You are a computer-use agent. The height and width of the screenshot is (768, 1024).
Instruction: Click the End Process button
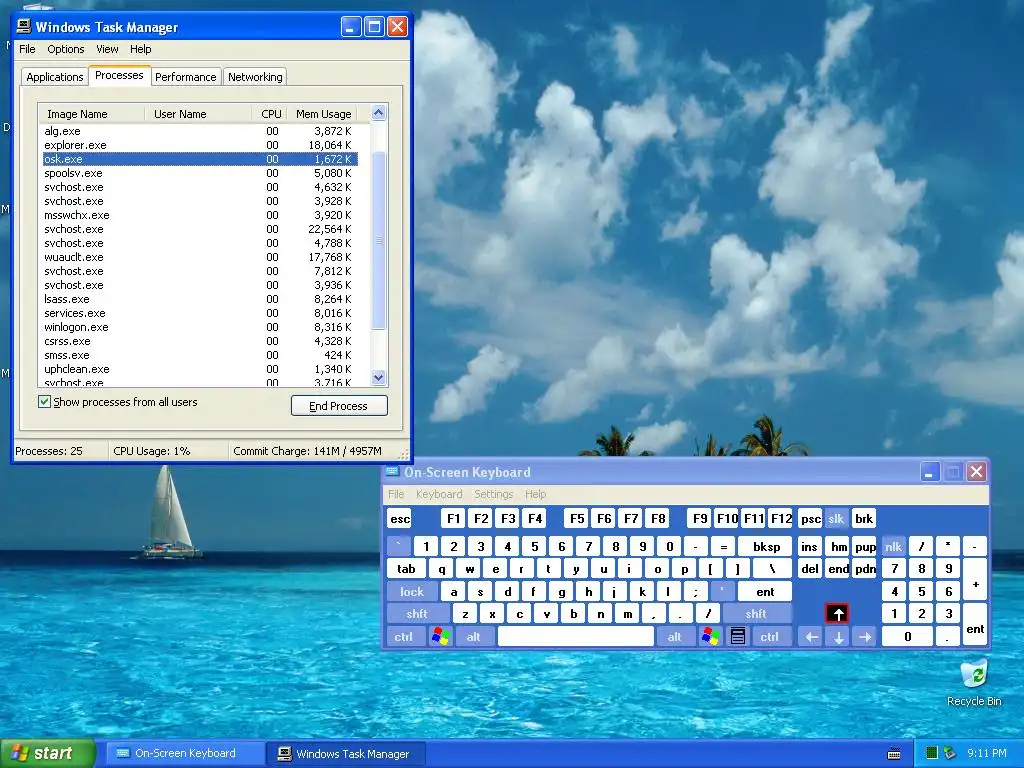[x=339, y=406]
